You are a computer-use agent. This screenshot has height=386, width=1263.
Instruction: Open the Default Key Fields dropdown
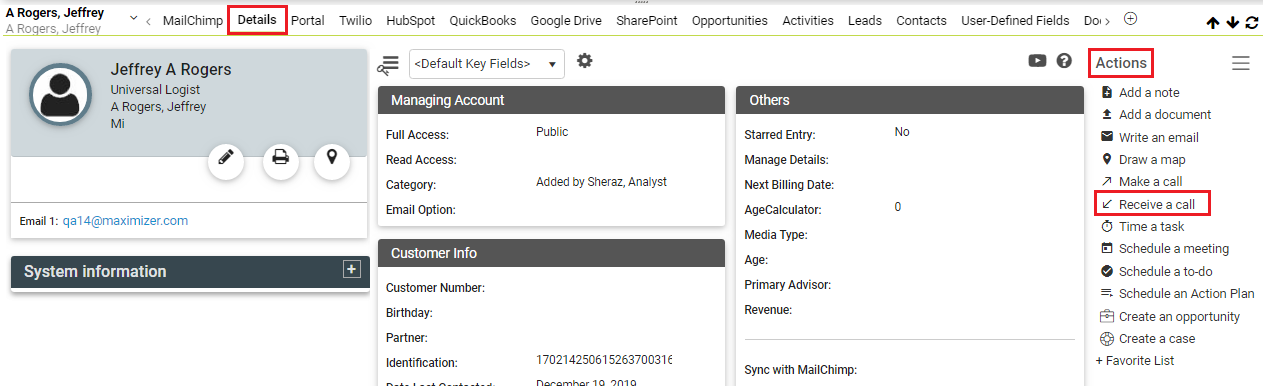tap(487, 64)
